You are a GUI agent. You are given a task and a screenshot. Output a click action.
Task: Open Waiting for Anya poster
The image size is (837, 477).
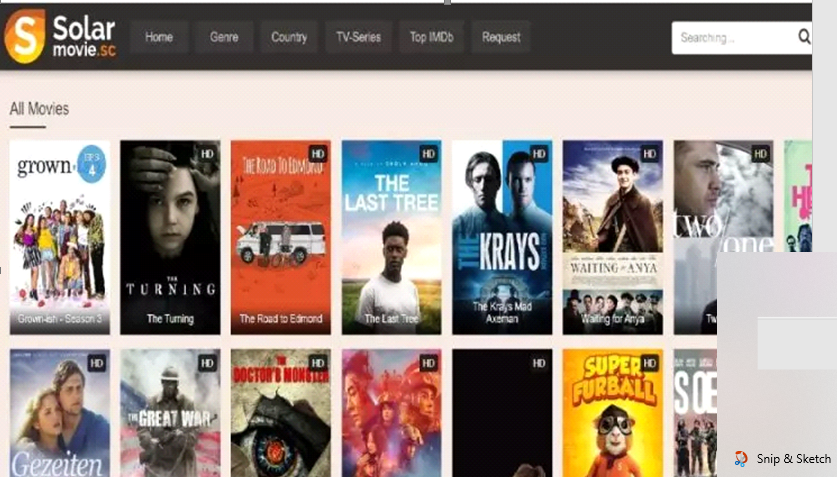[x=613, y=237]
